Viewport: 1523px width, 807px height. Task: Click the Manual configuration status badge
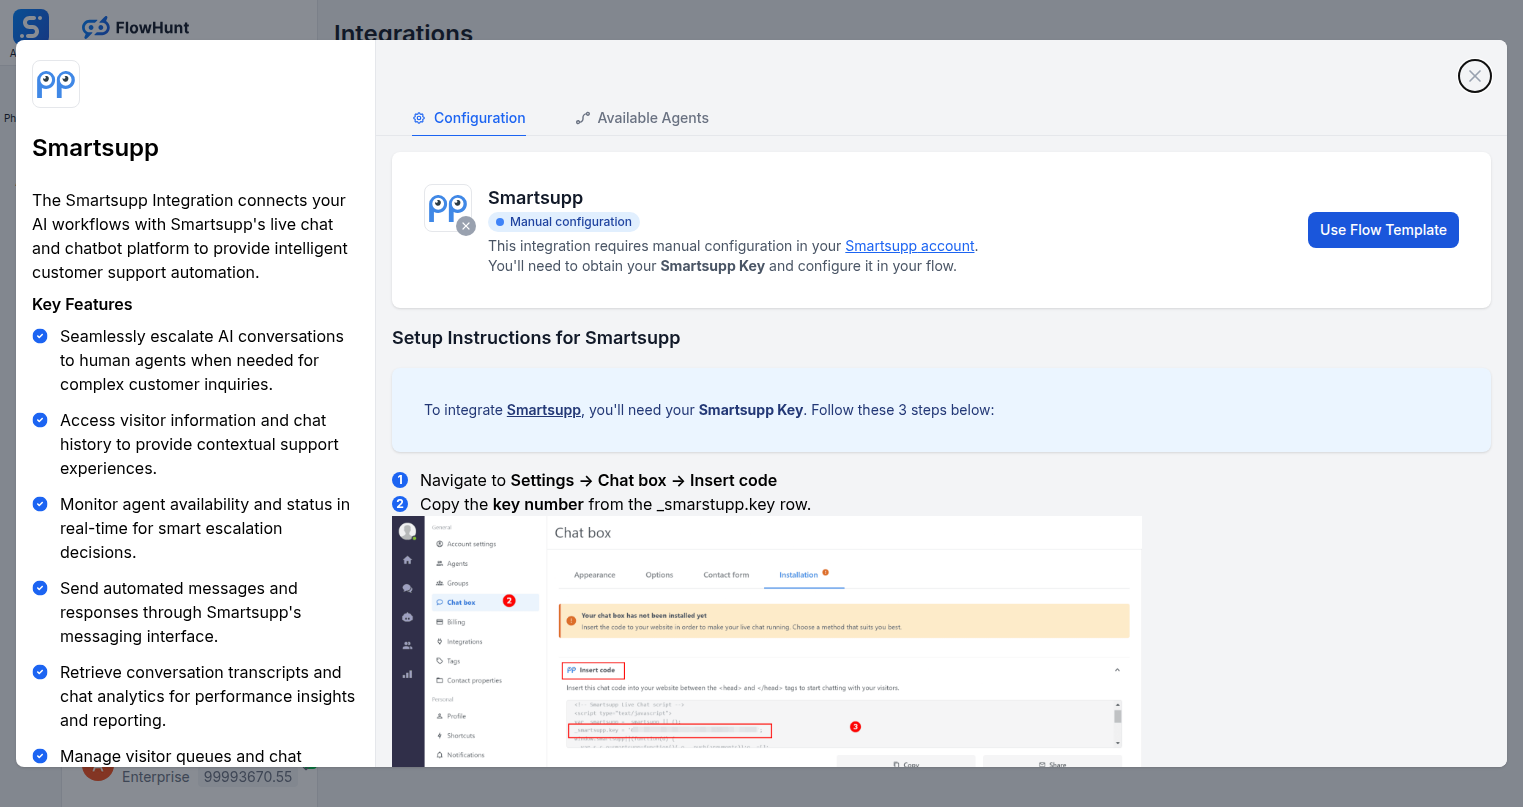pyautogui.click(x=563, y=221)
